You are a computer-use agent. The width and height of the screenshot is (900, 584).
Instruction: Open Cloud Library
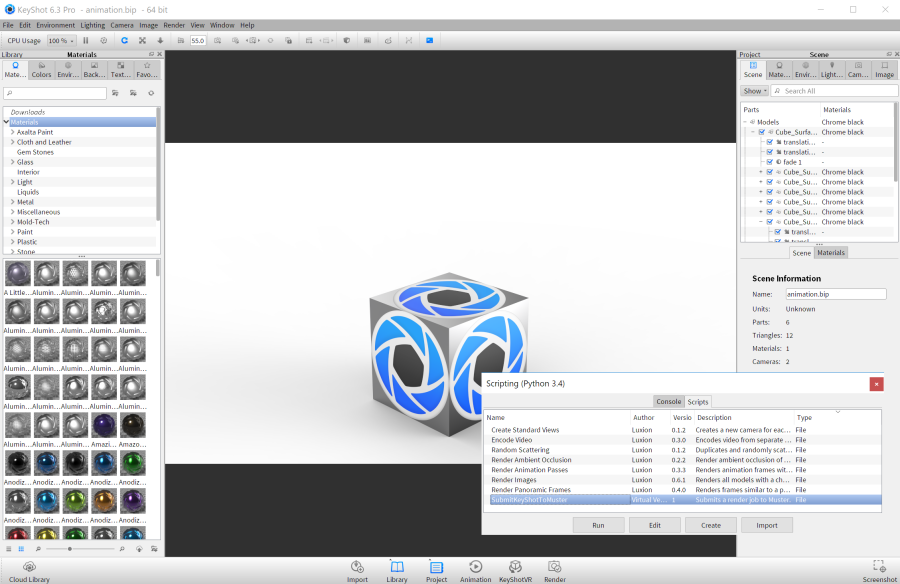tap(29, 571)
